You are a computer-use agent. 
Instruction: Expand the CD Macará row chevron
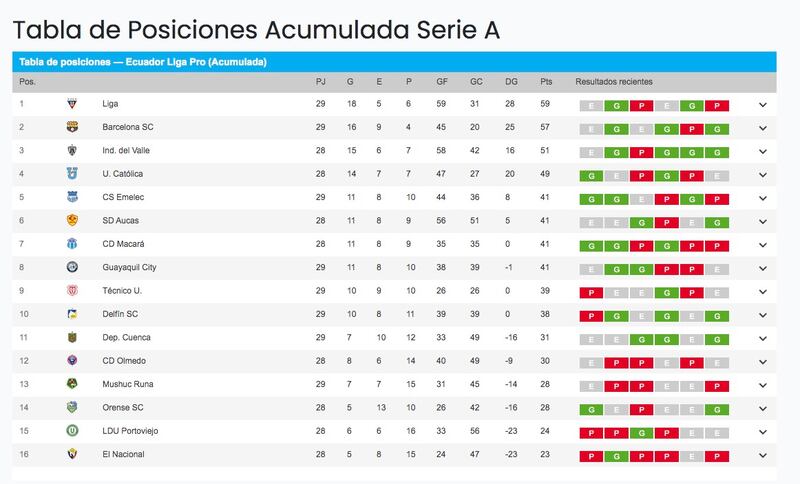pos(763,245)
